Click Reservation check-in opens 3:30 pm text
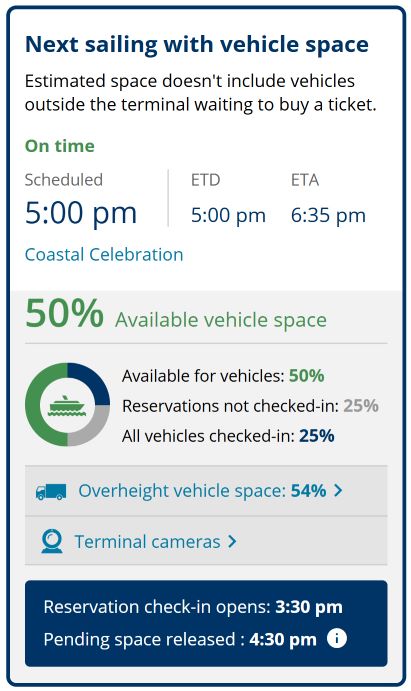The width and height of the screenshot is (411, 691). pos(193,607)
